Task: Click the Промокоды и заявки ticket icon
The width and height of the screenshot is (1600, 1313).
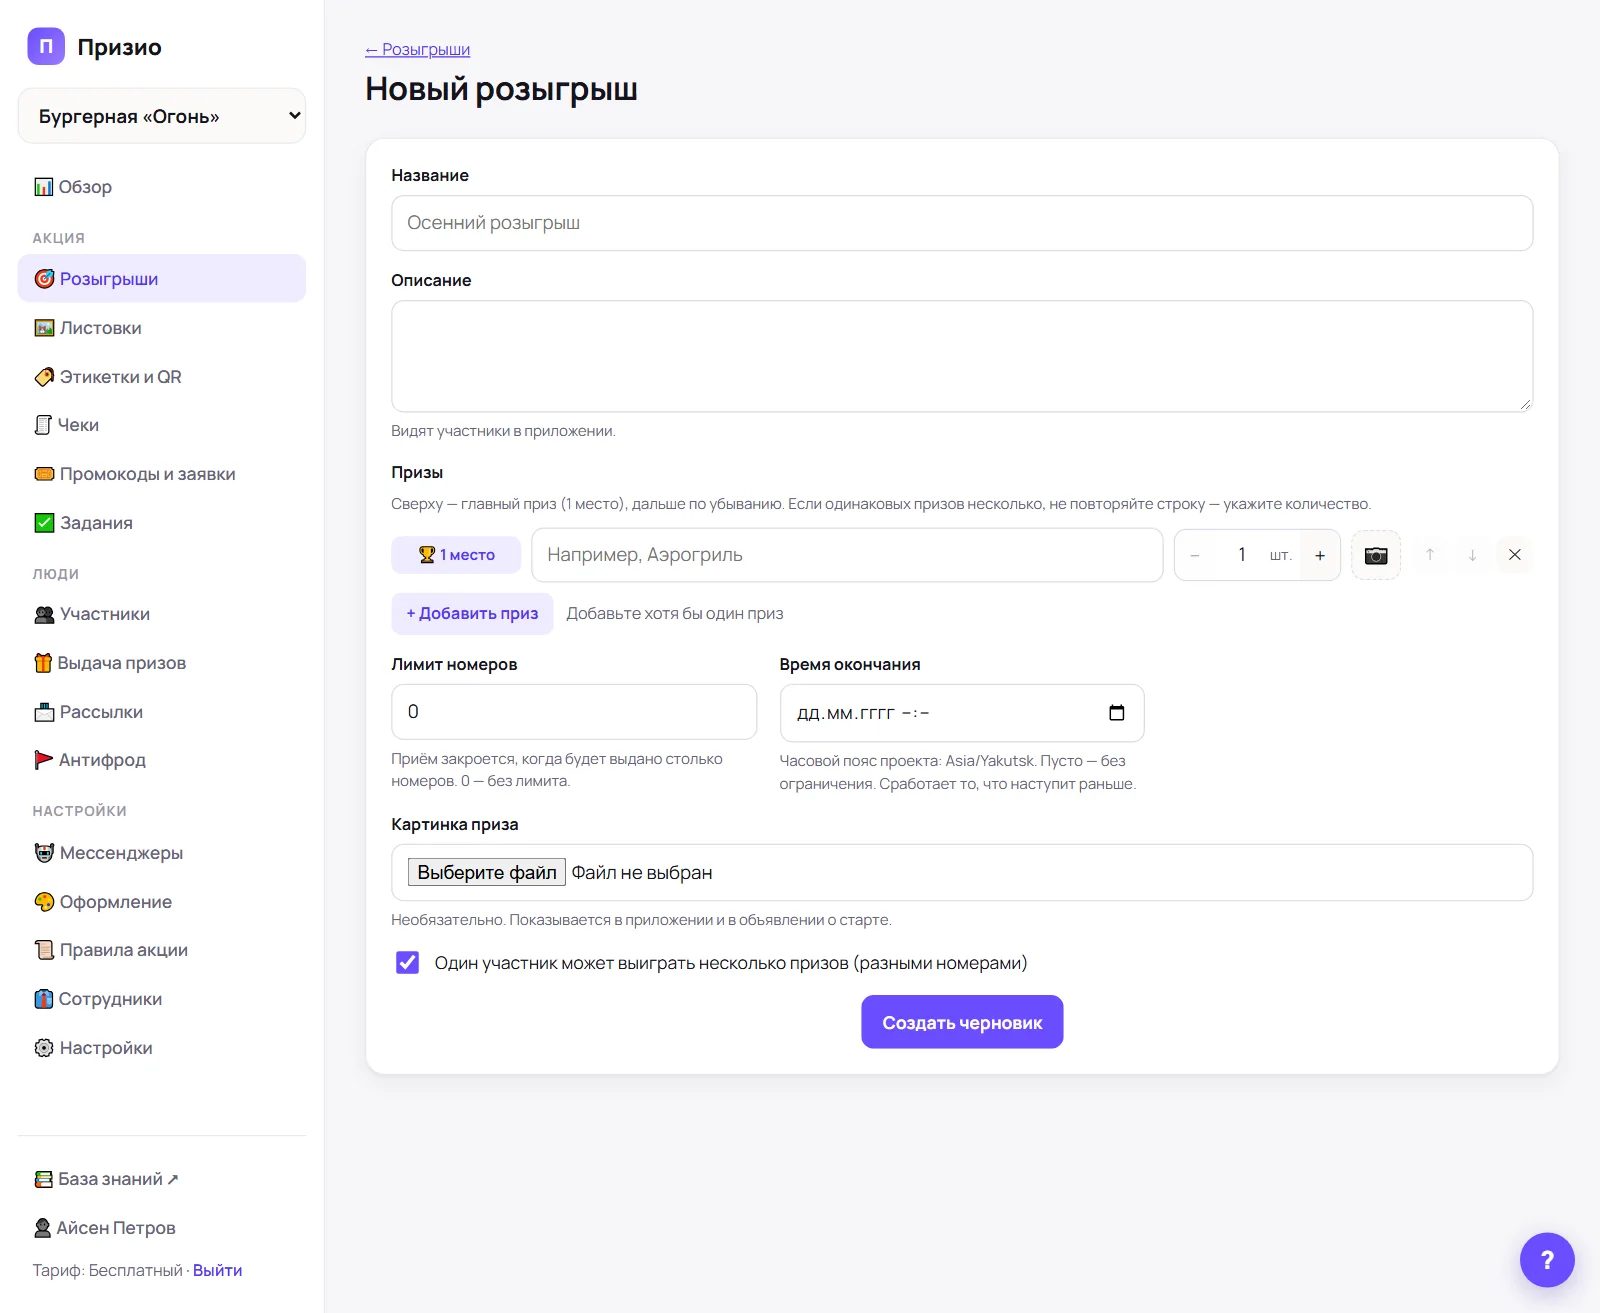Action: 44,474
